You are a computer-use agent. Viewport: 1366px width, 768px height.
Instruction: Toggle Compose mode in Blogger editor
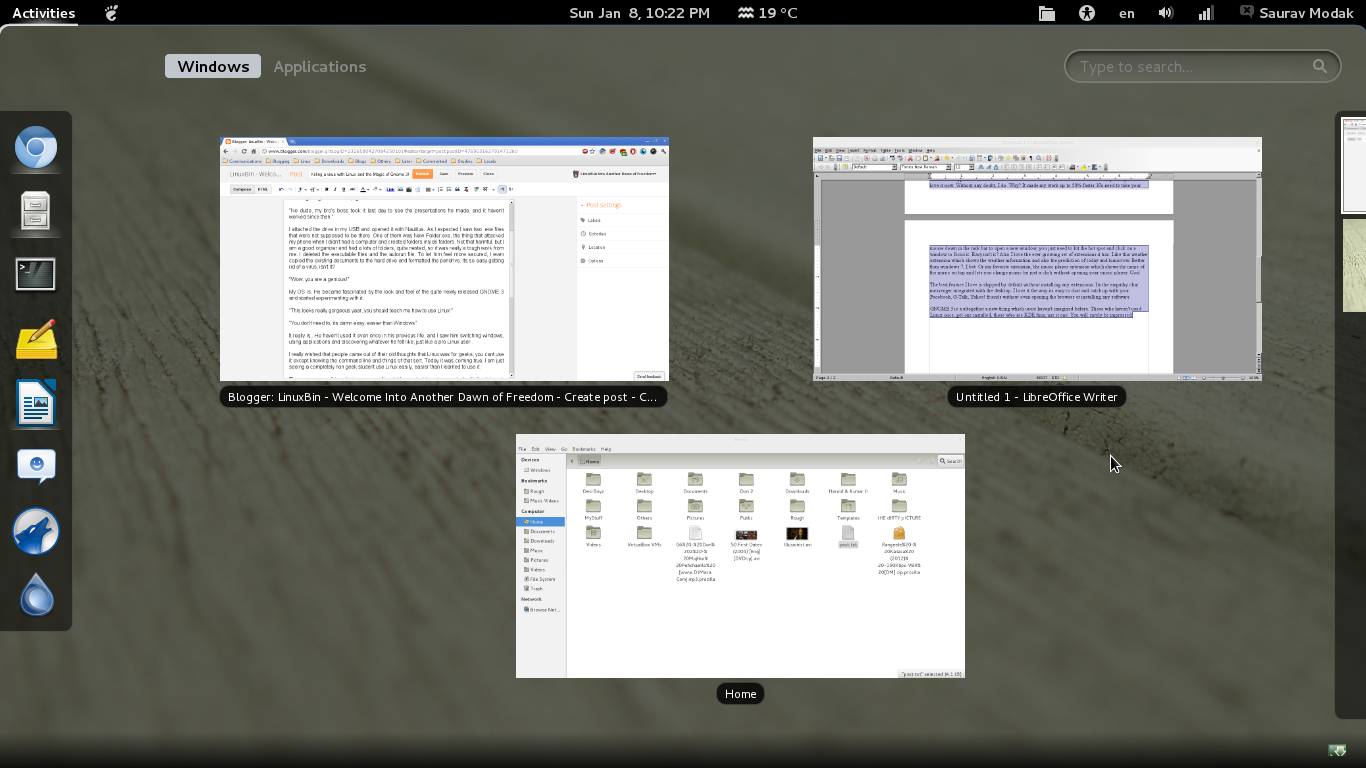click(x=242, y=189)
